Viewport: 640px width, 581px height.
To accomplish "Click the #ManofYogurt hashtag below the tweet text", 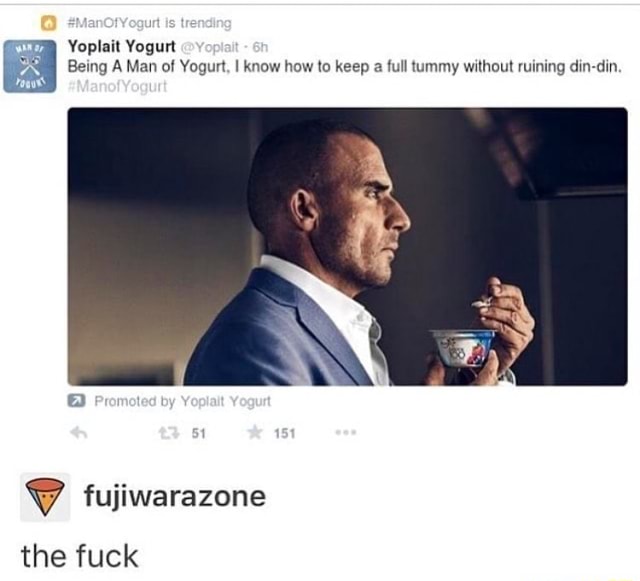I will (118, 86).
